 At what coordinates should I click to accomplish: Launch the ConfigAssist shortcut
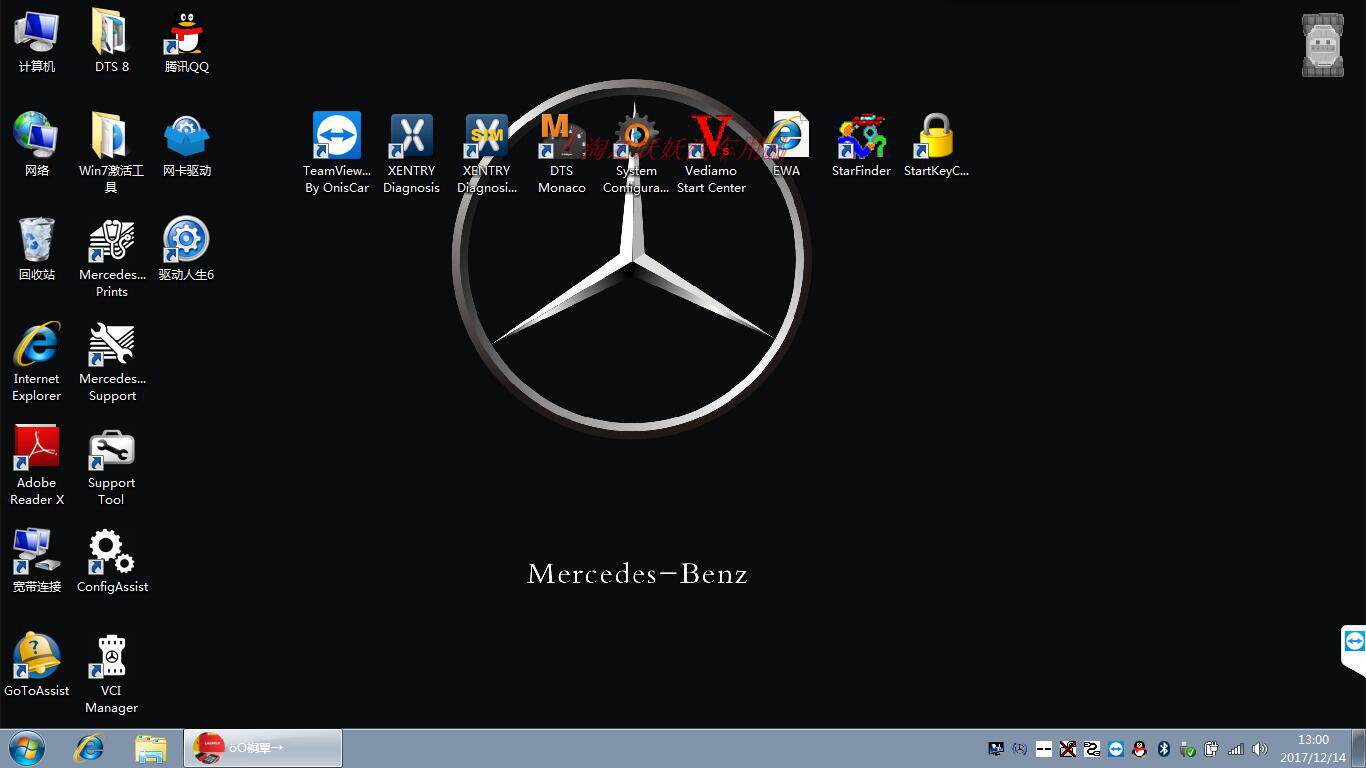pos(112,561)
